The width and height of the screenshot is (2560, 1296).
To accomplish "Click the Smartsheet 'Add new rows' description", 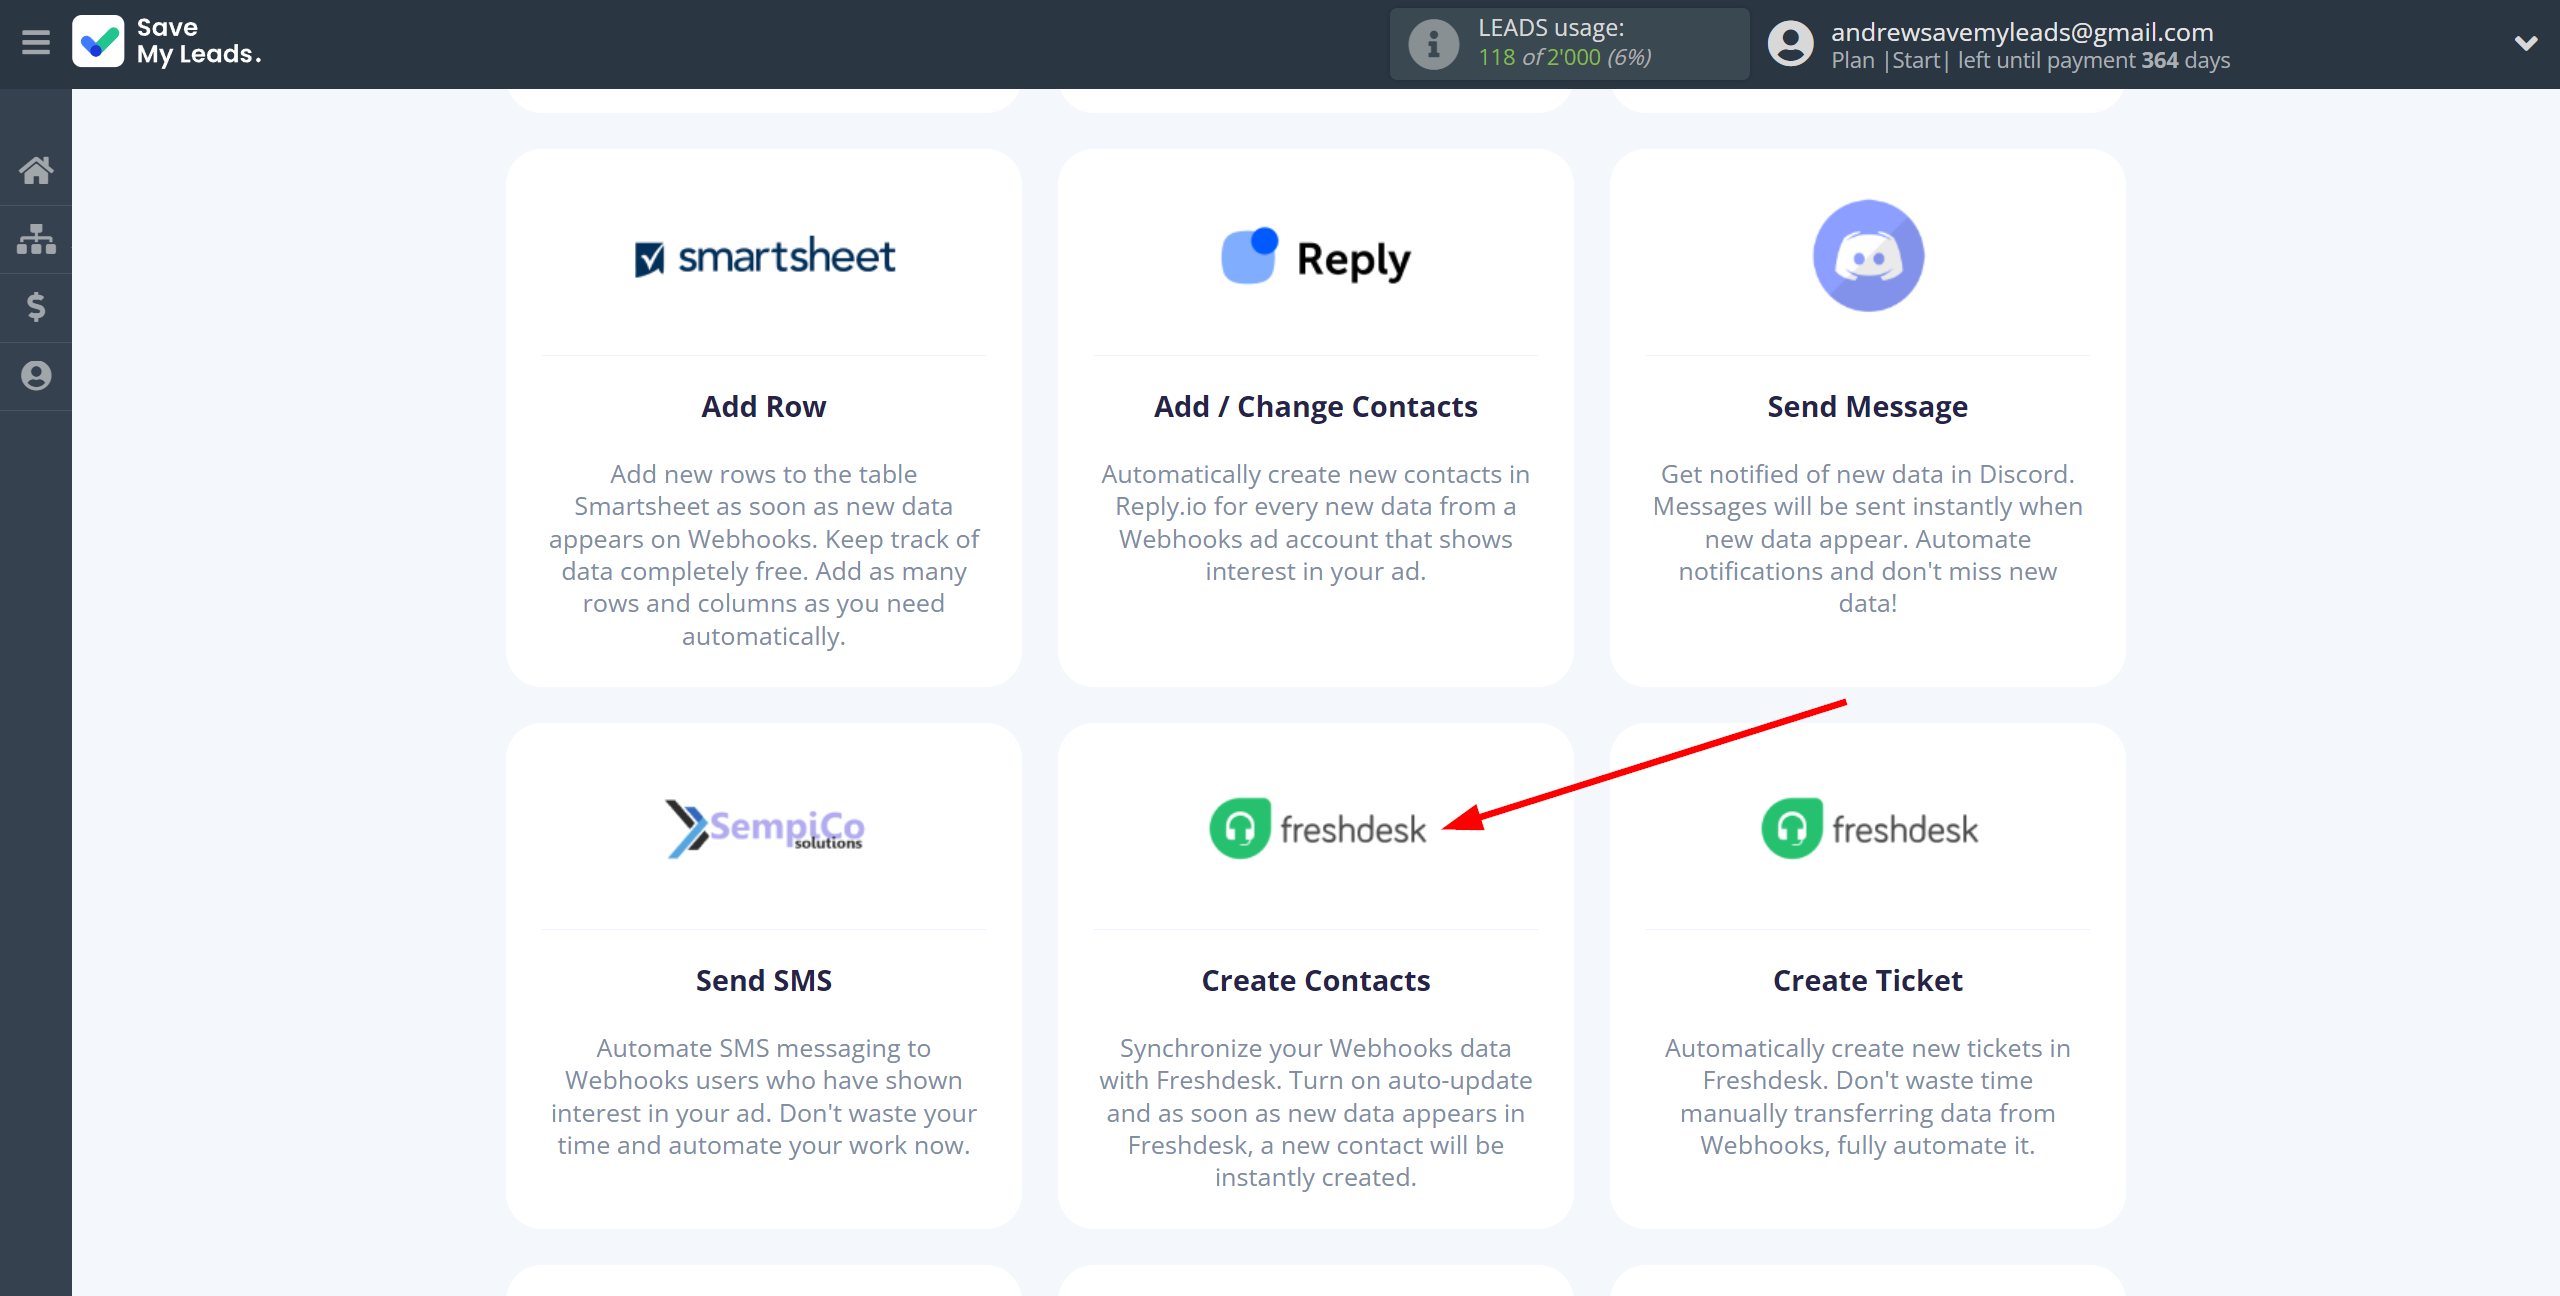I will pos(764,555).
